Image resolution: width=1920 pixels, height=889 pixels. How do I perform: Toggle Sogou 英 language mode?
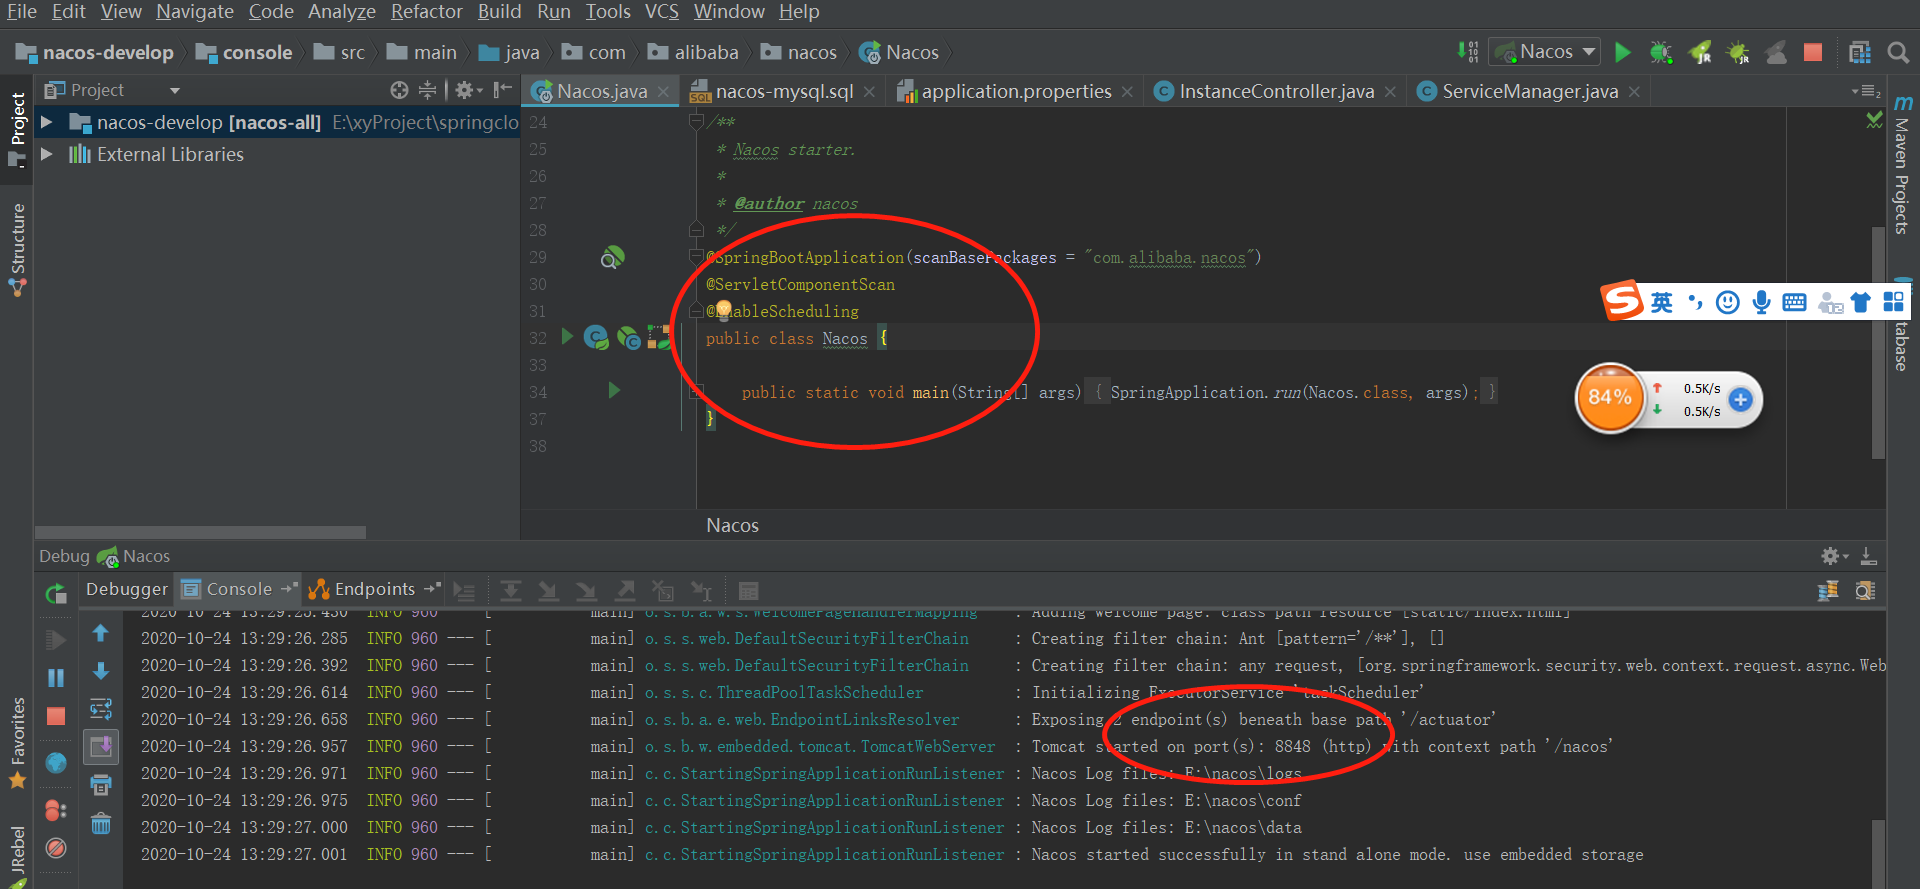click(x=1661, y=302)
